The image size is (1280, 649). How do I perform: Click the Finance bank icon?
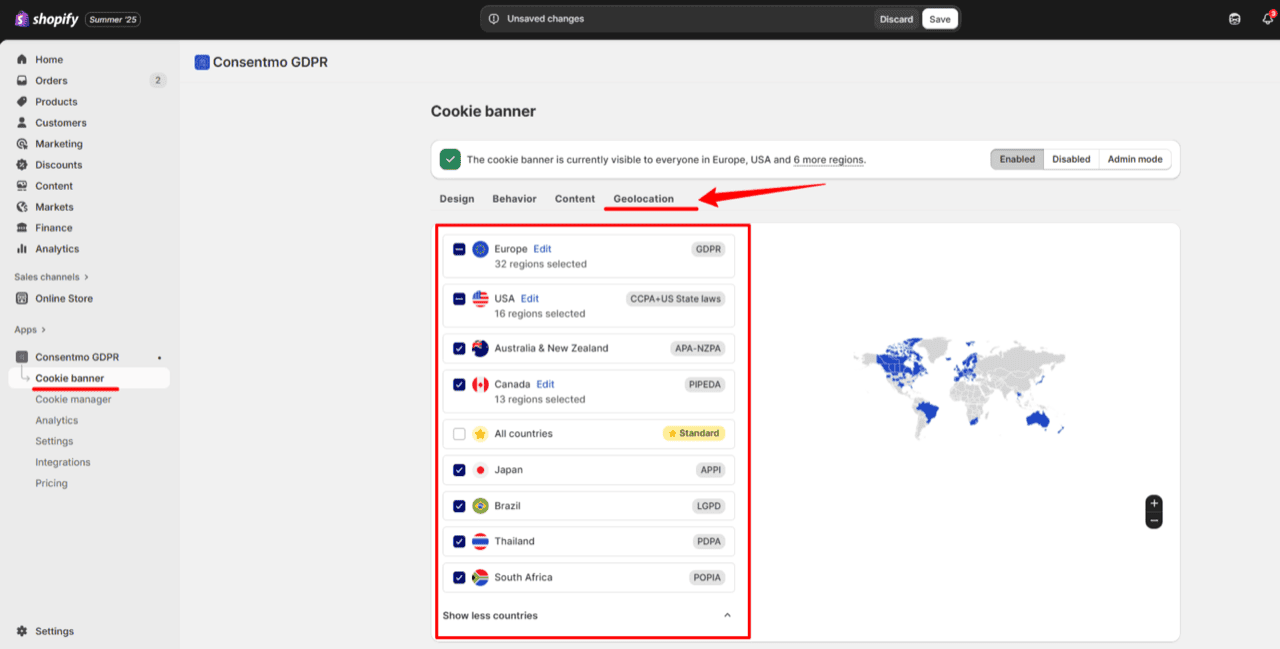(22, 228)
